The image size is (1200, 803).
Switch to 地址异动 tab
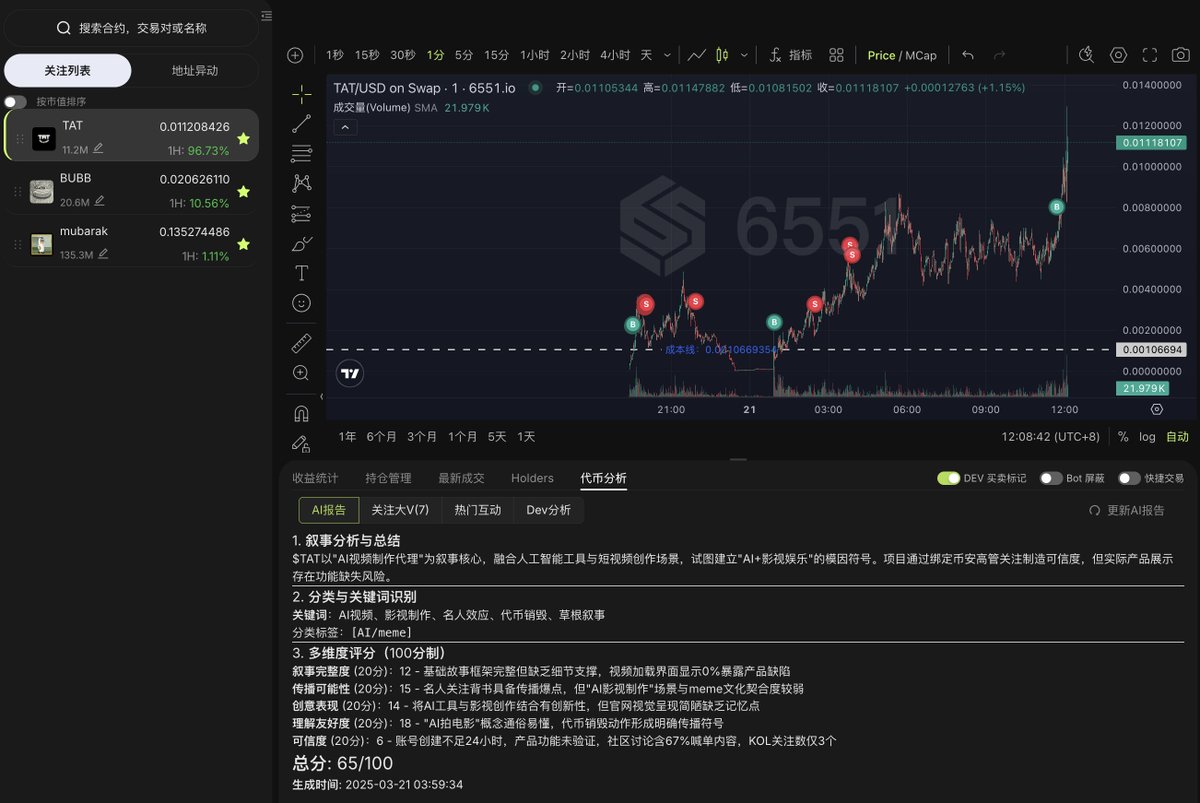(194, 71)
